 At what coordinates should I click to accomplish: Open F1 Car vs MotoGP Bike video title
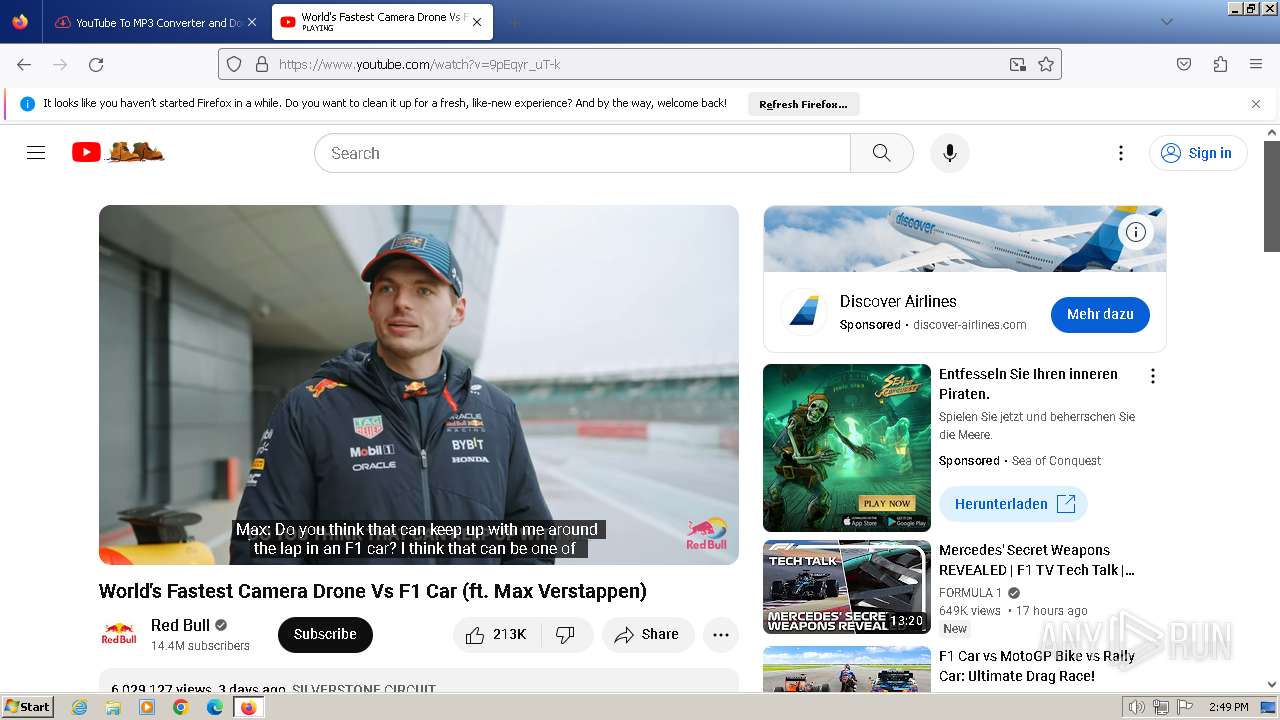[1037, 666]
